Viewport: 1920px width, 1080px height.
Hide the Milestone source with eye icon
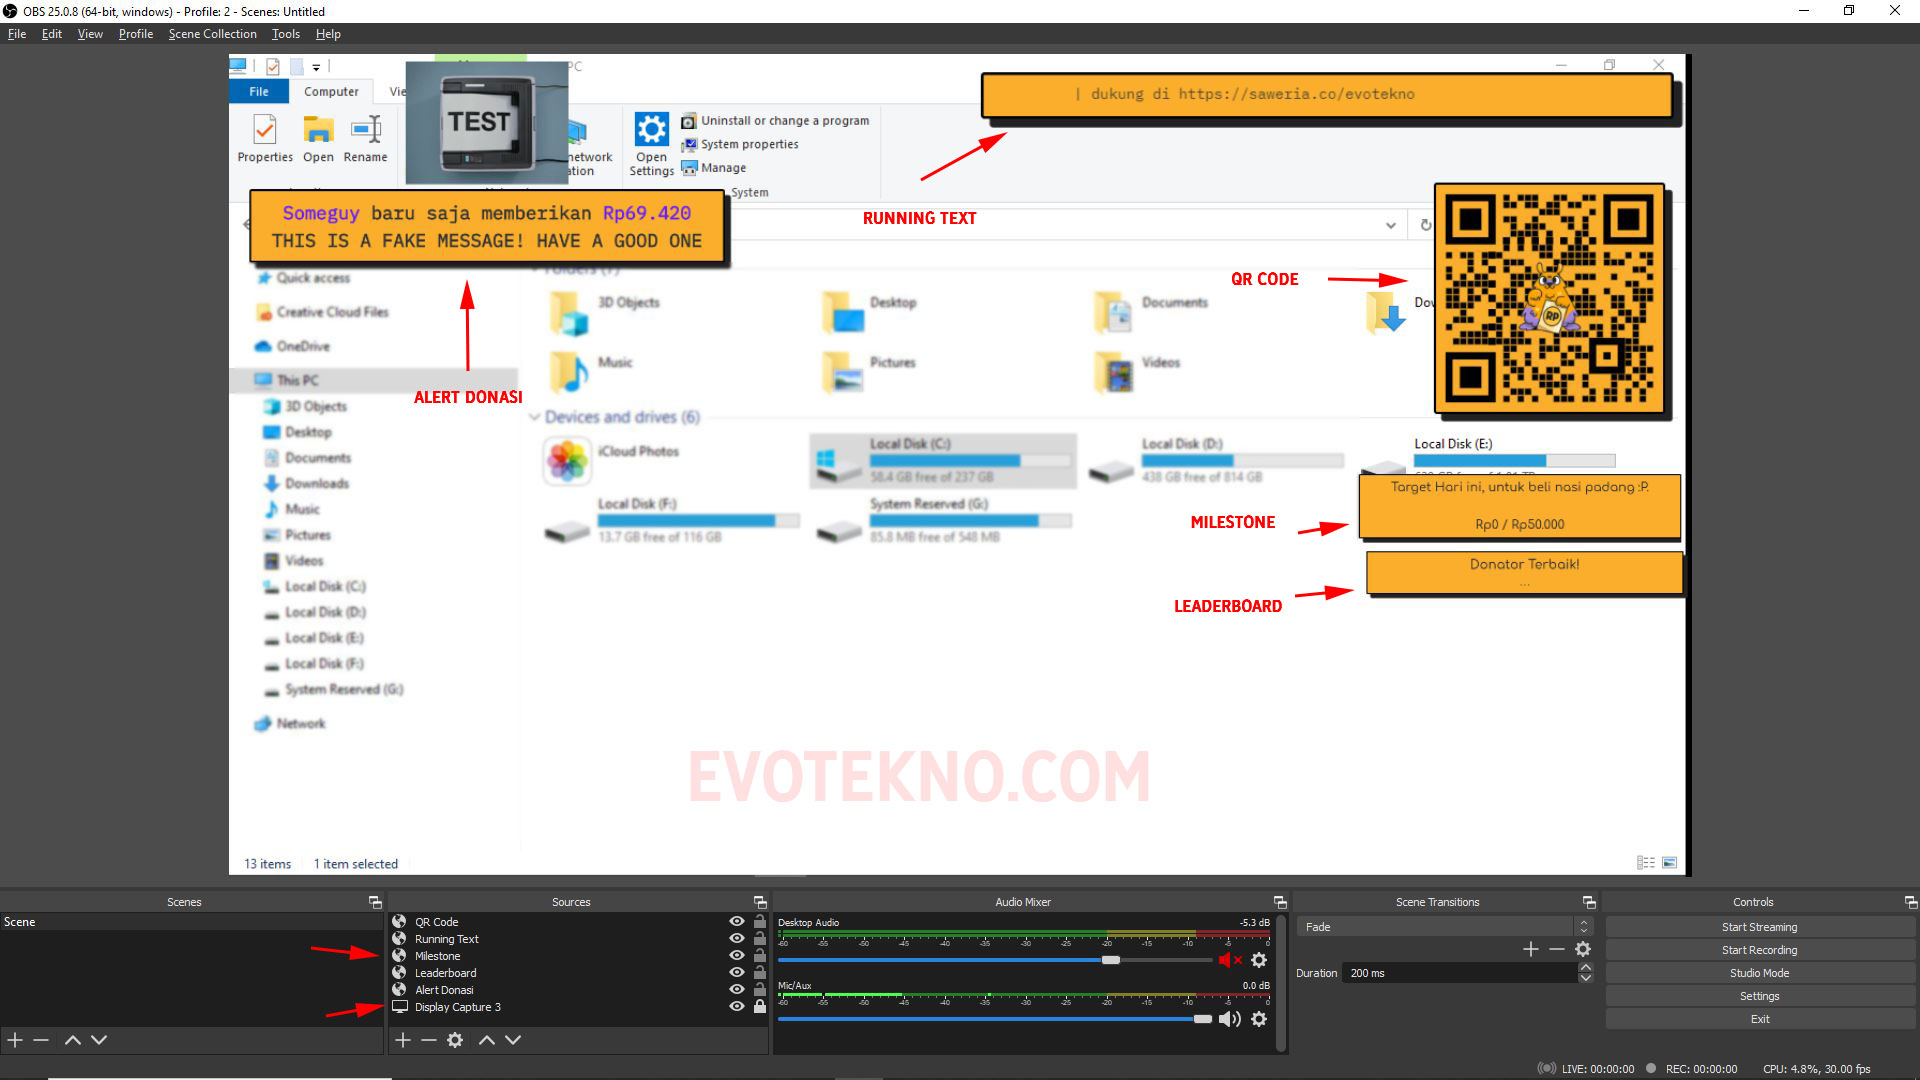coord(737,956)
